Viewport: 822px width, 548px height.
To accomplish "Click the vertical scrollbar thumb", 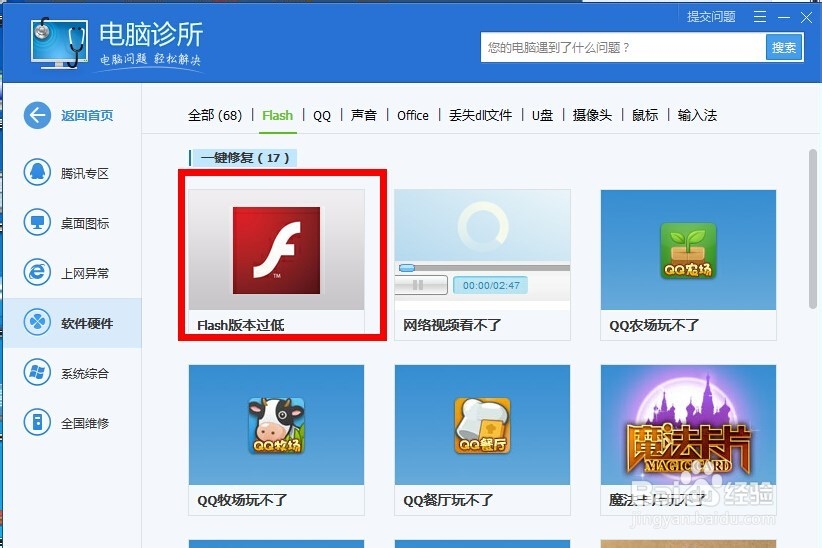I will [x=813, y=229].
